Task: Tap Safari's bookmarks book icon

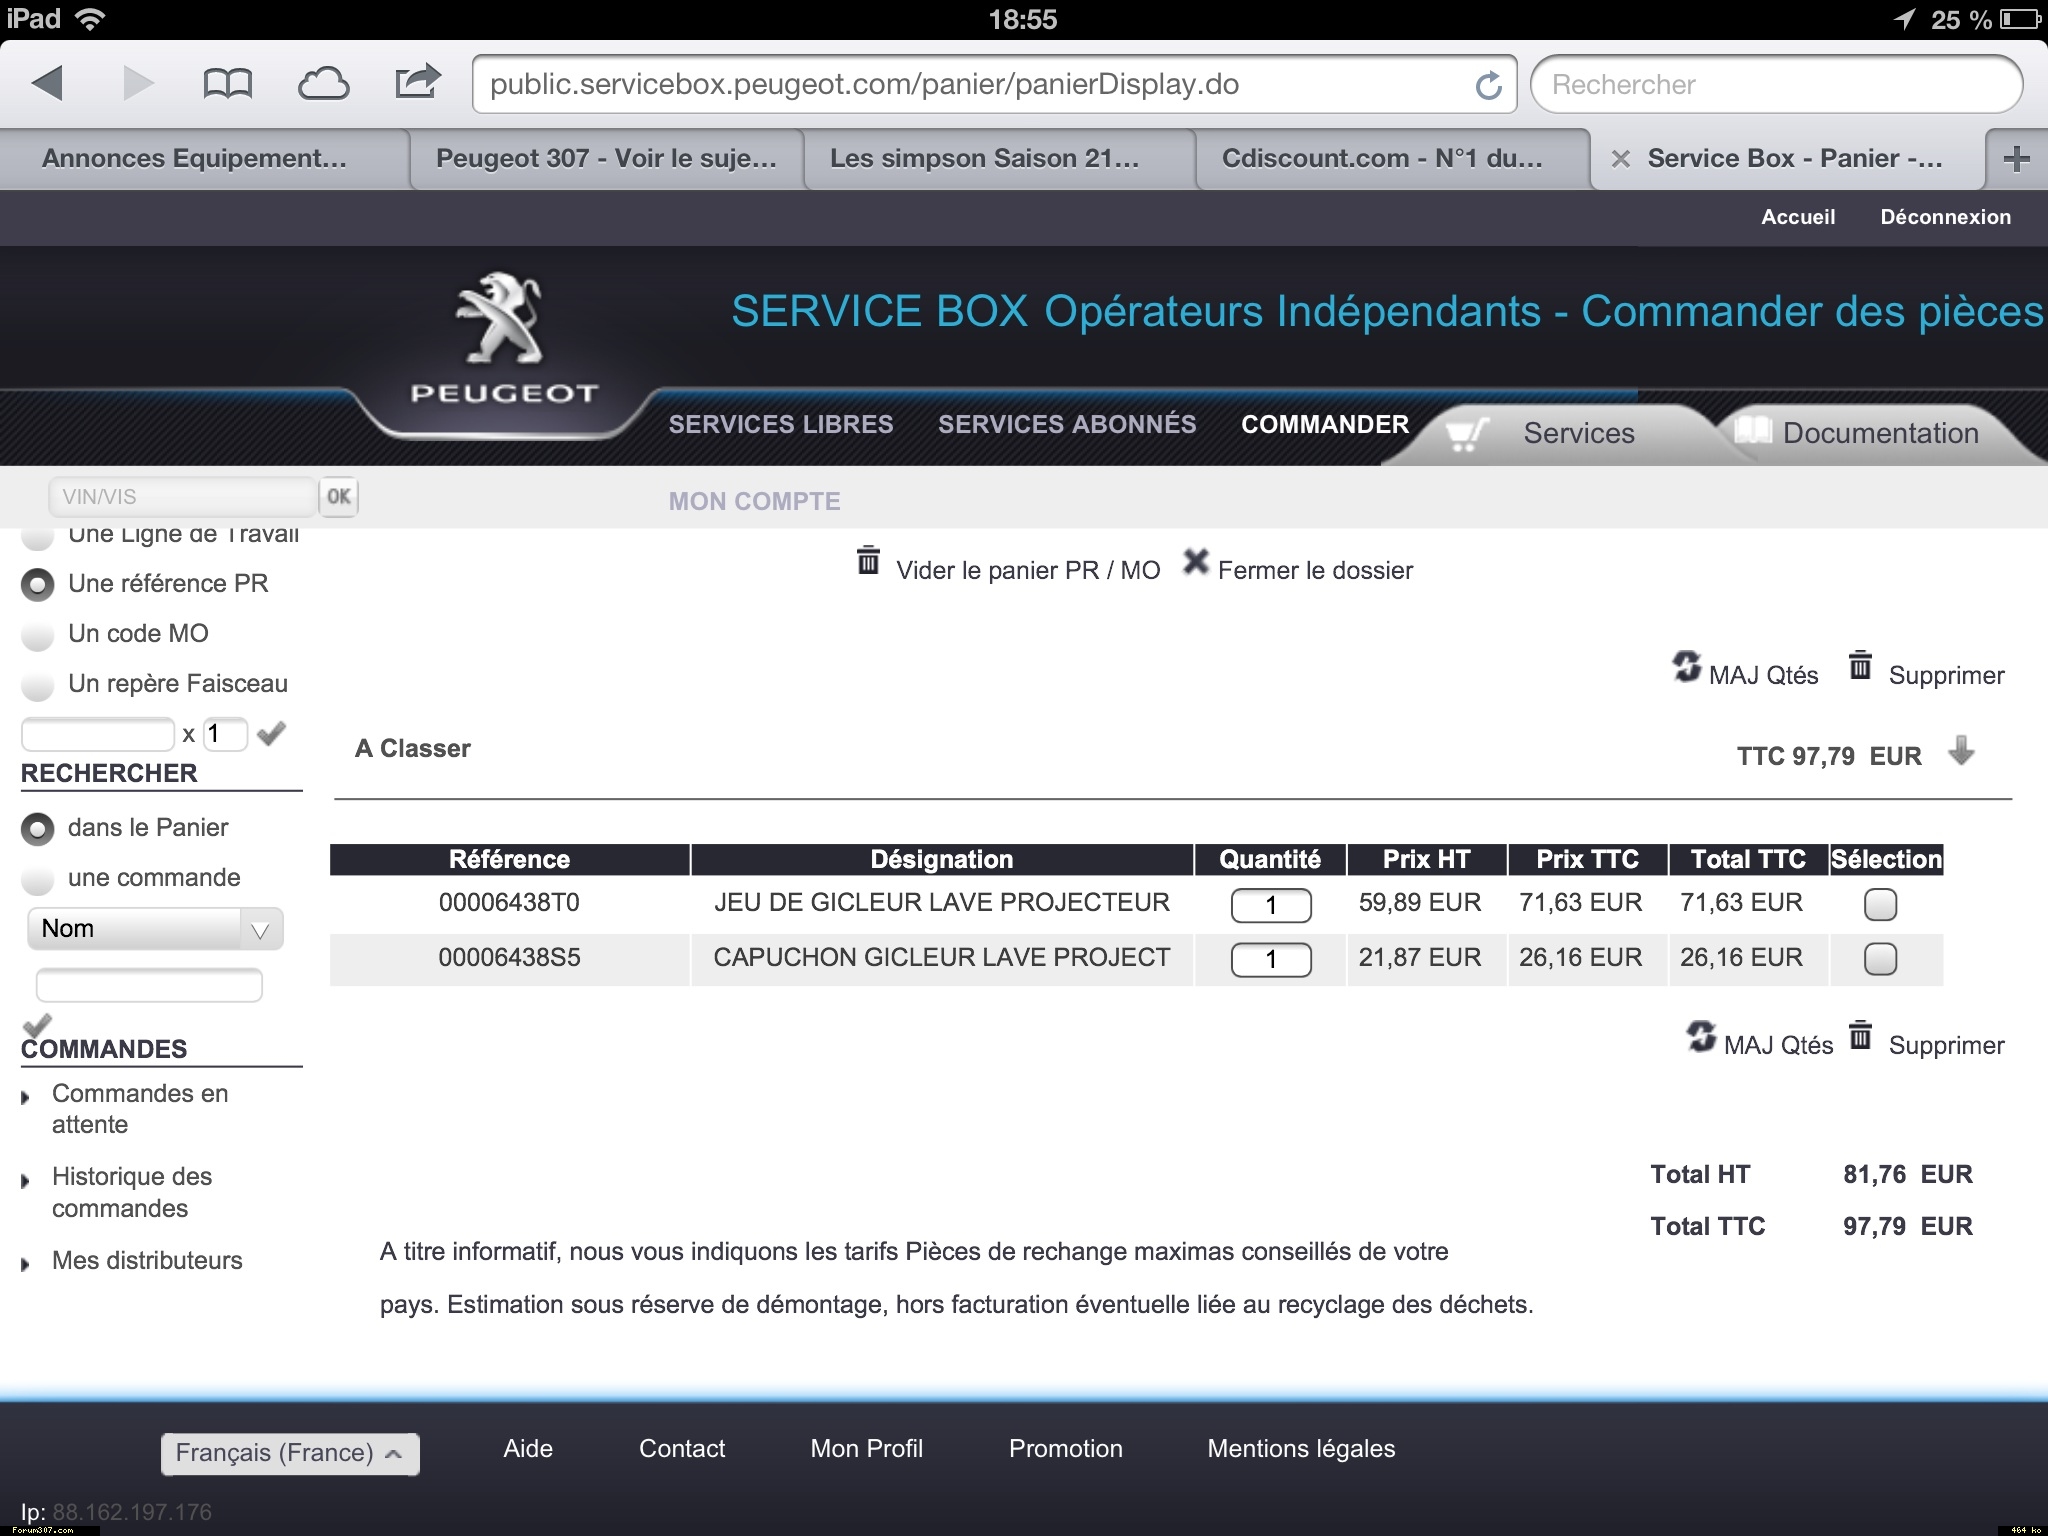Action: 227,84
